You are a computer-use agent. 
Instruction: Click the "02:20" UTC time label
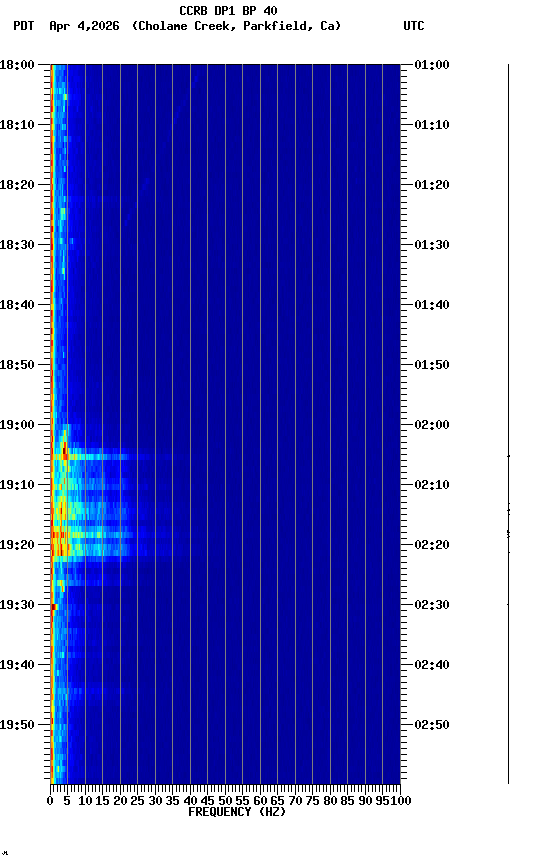click(x=432, y=546)
